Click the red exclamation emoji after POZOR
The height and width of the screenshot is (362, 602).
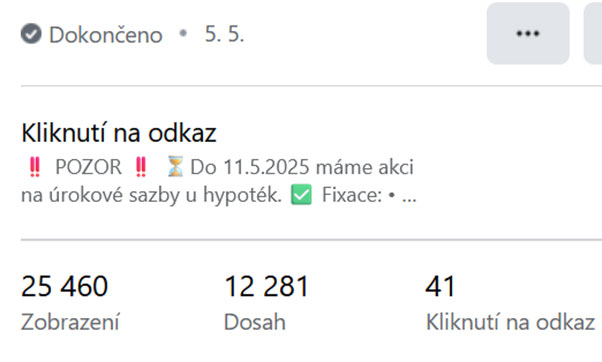141,167
